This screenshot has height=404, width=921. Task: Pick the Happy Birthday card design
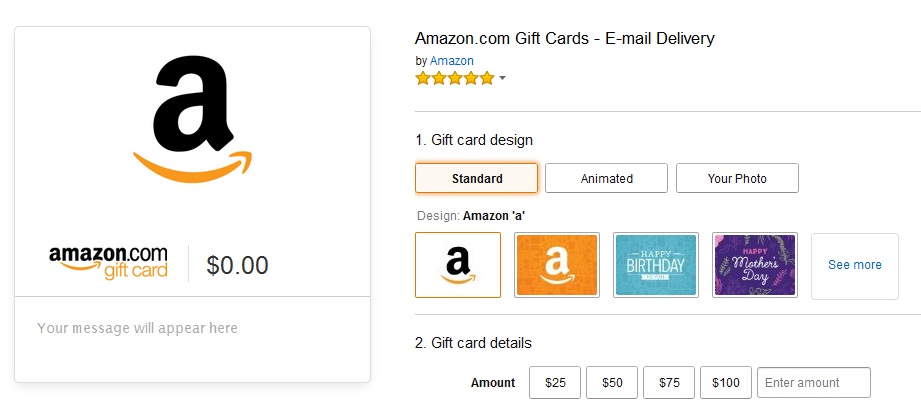pyautogui.click(x=655, y=265)
